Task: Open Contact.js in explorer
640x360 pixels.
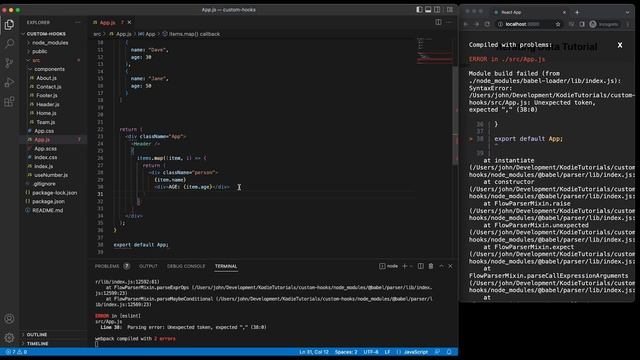Action: 49,87
